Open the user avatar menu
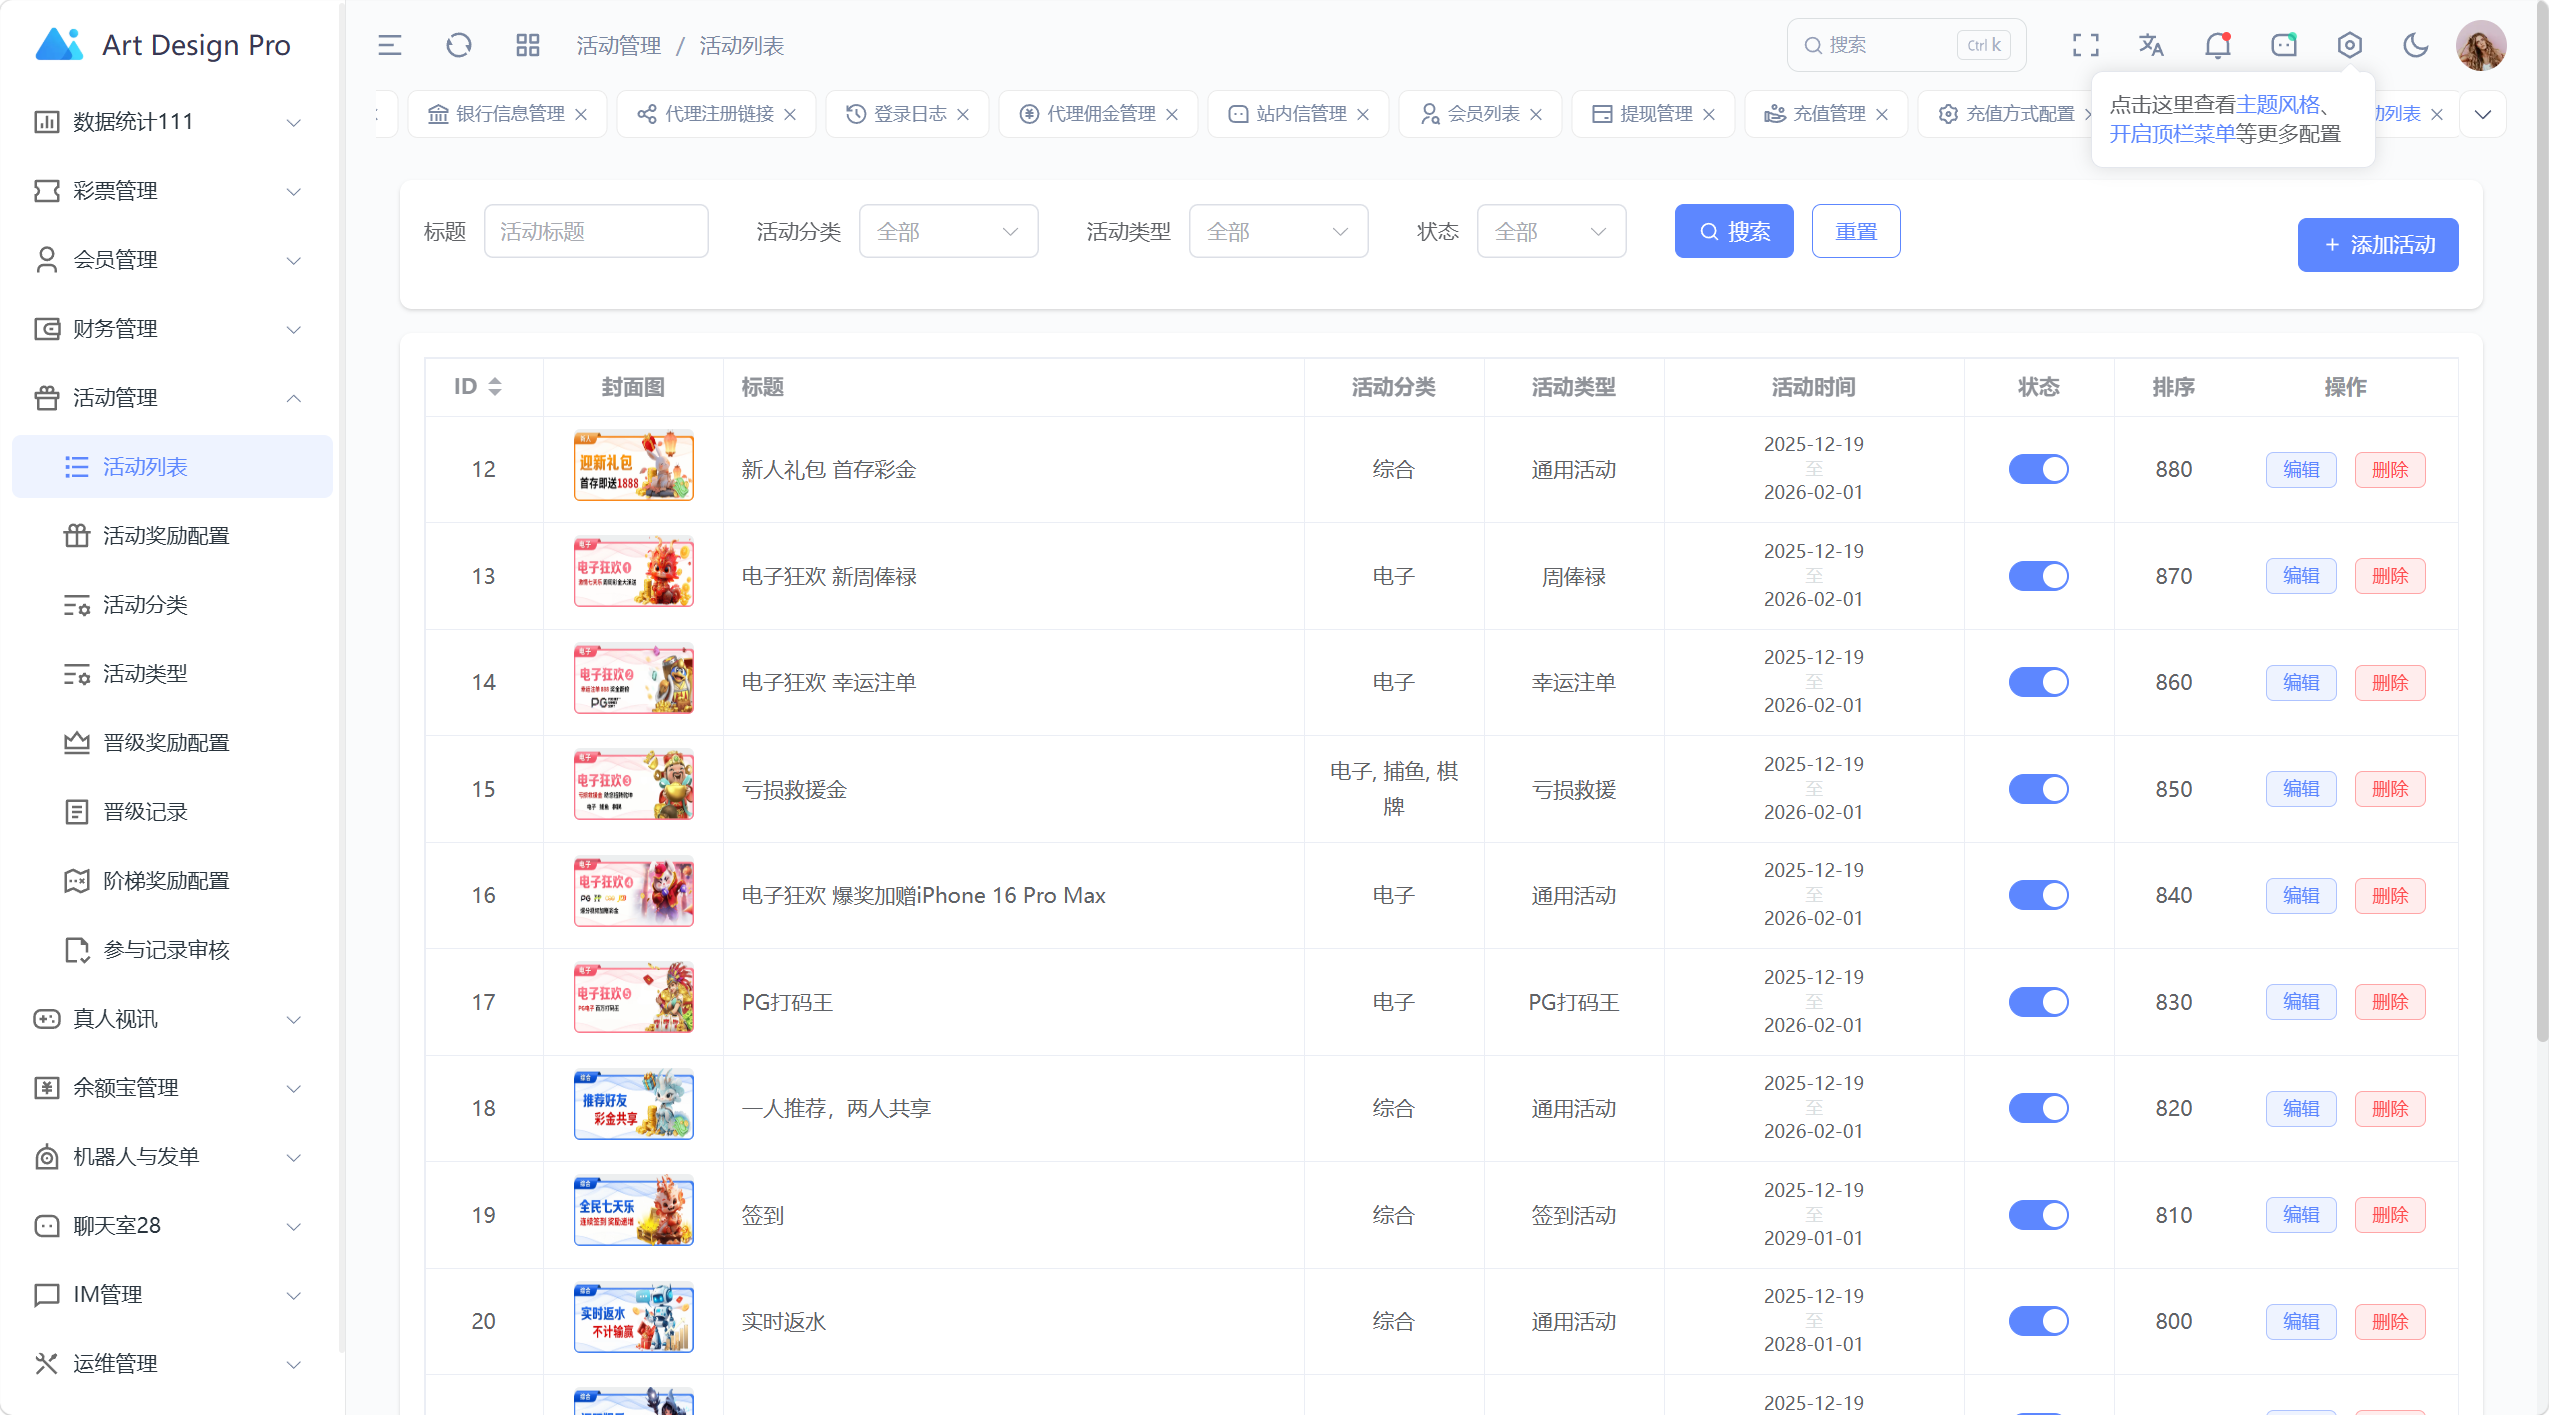The image size is (2549, 1415). point(2481,45)
